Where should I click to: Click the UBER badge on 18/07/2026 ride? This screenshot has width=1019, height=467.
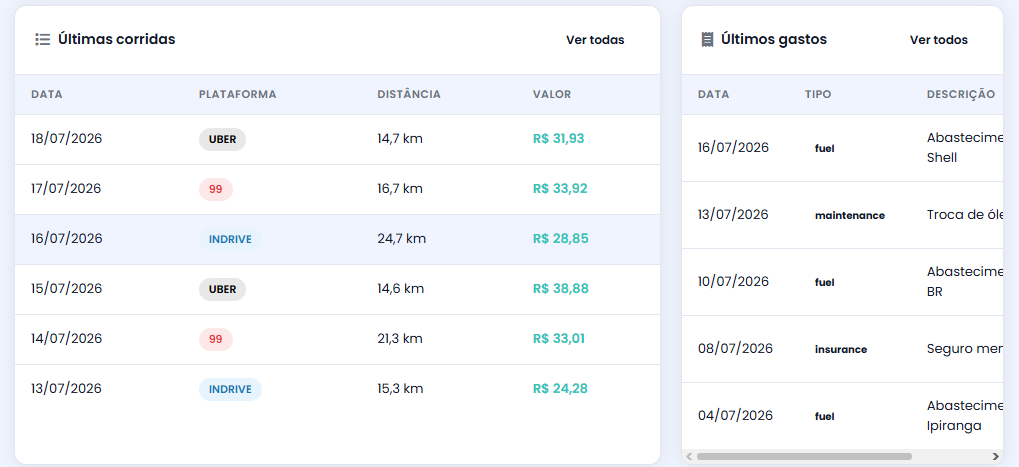[x=222, y=139]
